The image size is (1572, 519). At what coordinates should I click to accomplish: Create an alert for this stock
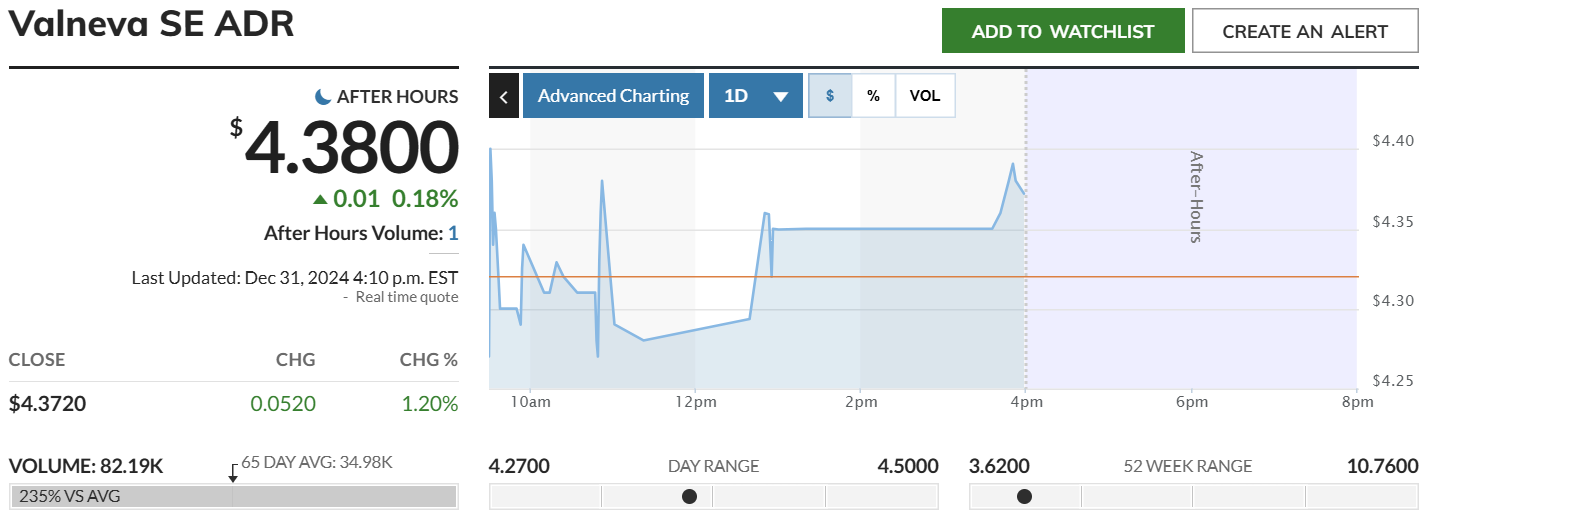coord(1304,31)
